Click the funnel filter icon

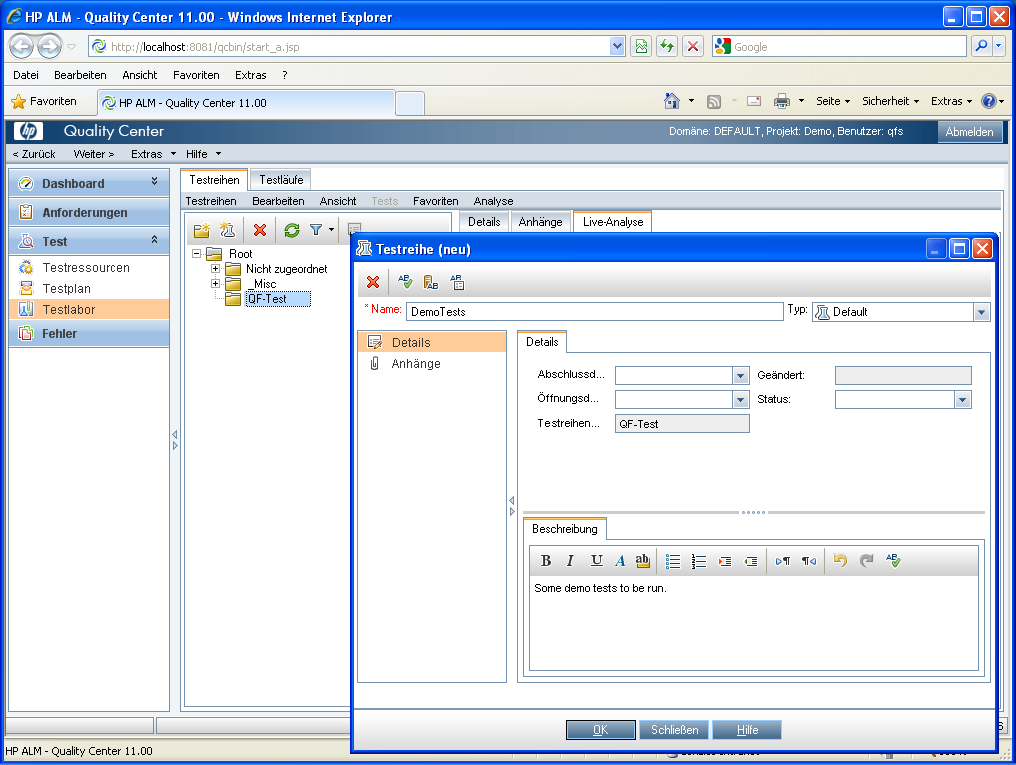(x=316, y=230)
